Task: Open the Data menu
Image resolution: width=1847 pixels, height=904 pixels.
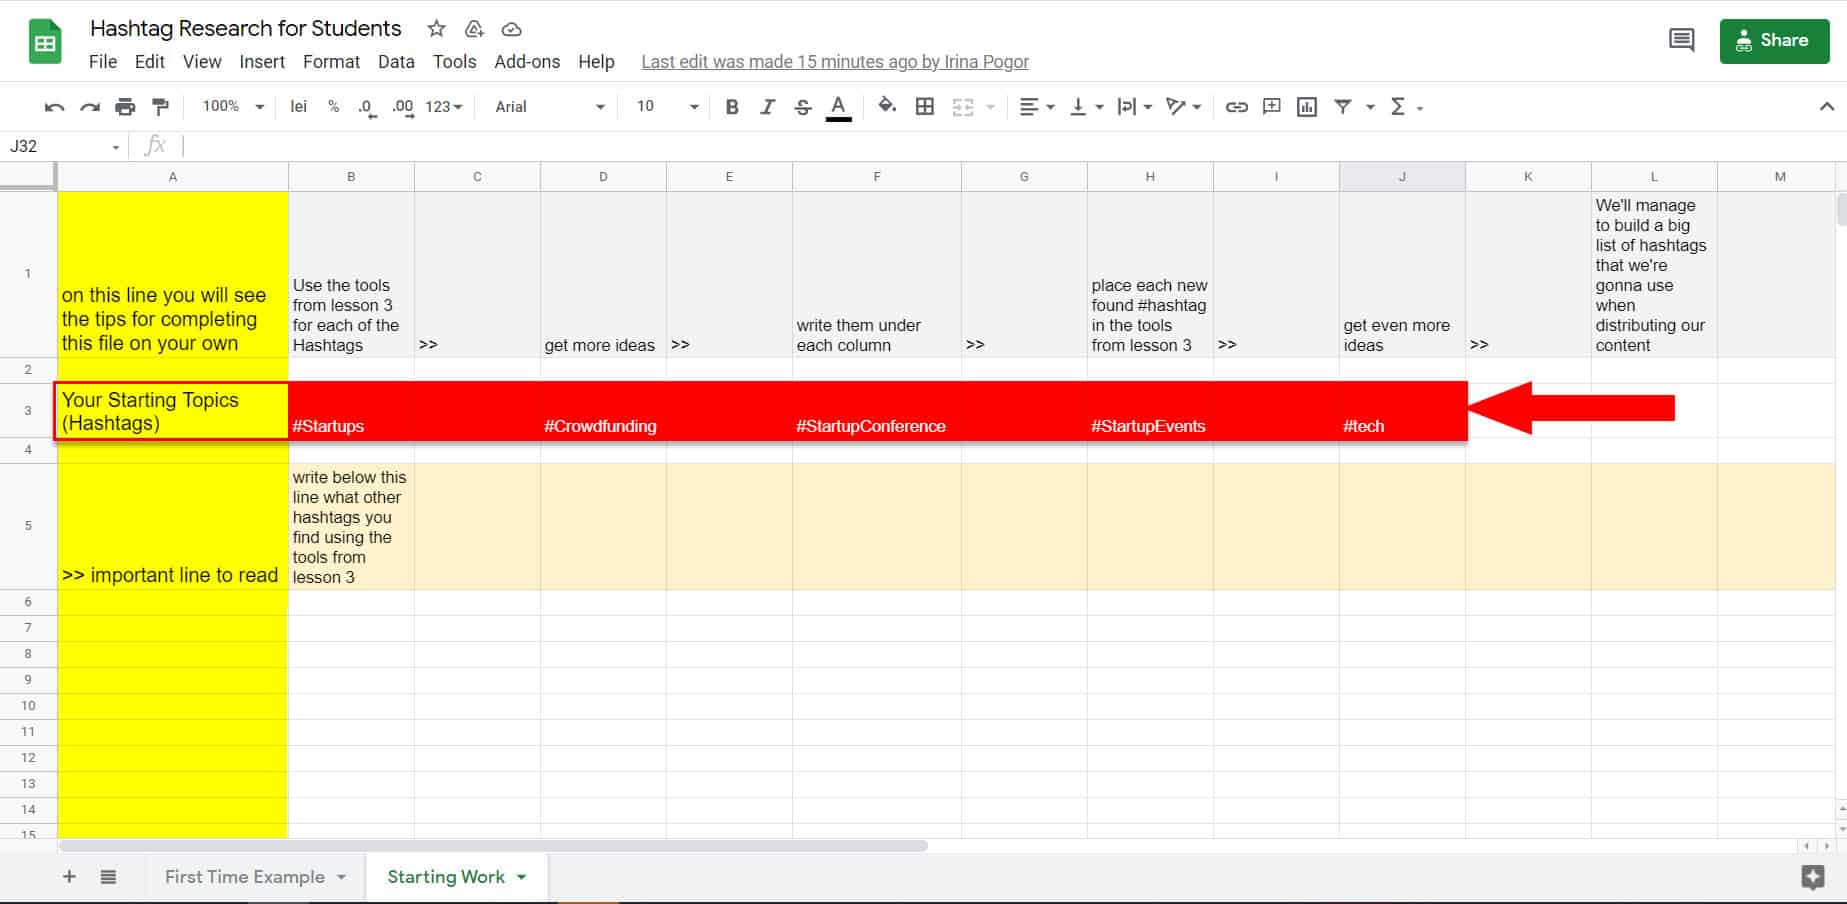Action: tap(396, 62)
